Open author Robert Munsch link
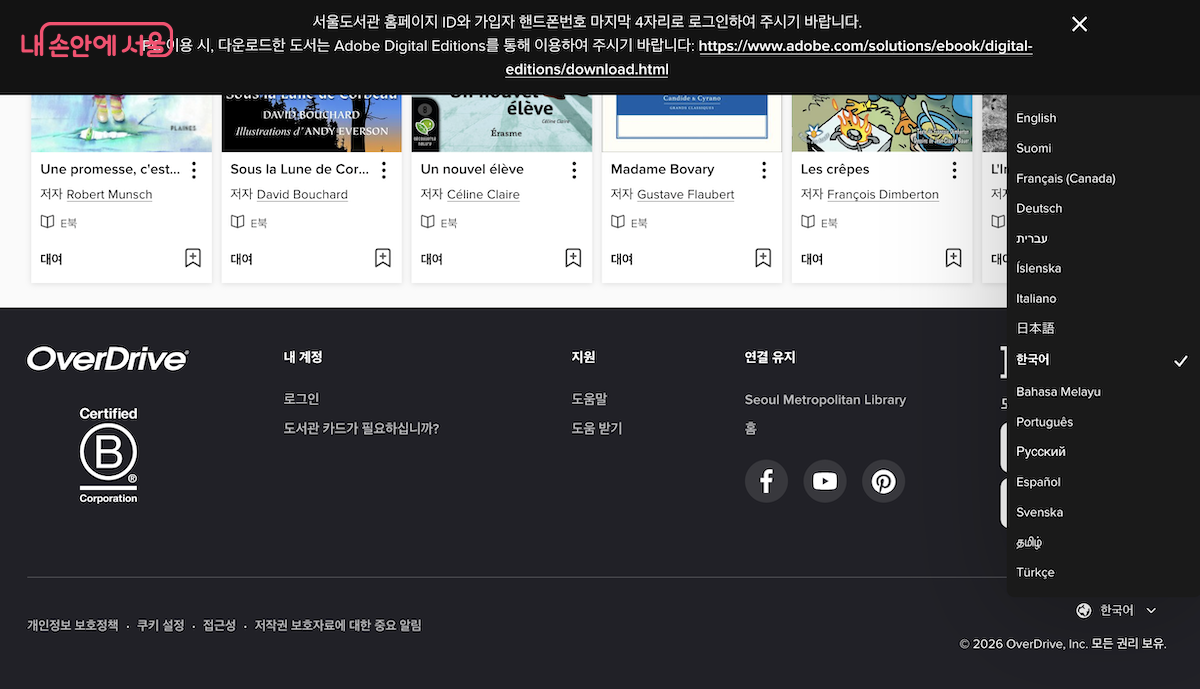Viewport: 1200px width, 689px height. (109, 194)
